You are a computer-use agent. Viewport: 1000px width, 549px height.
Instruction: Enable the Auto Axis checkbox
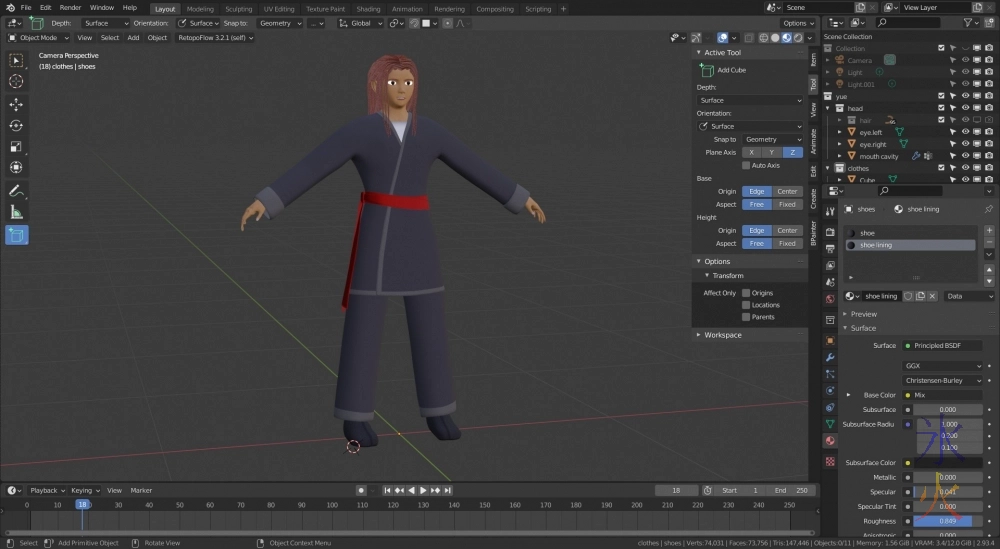(x=746, y=165)
